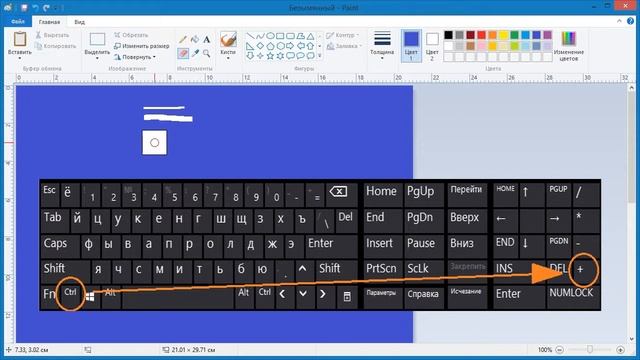Select the Magnifier tool
640x360 pixels.
[x=207, y=53]
